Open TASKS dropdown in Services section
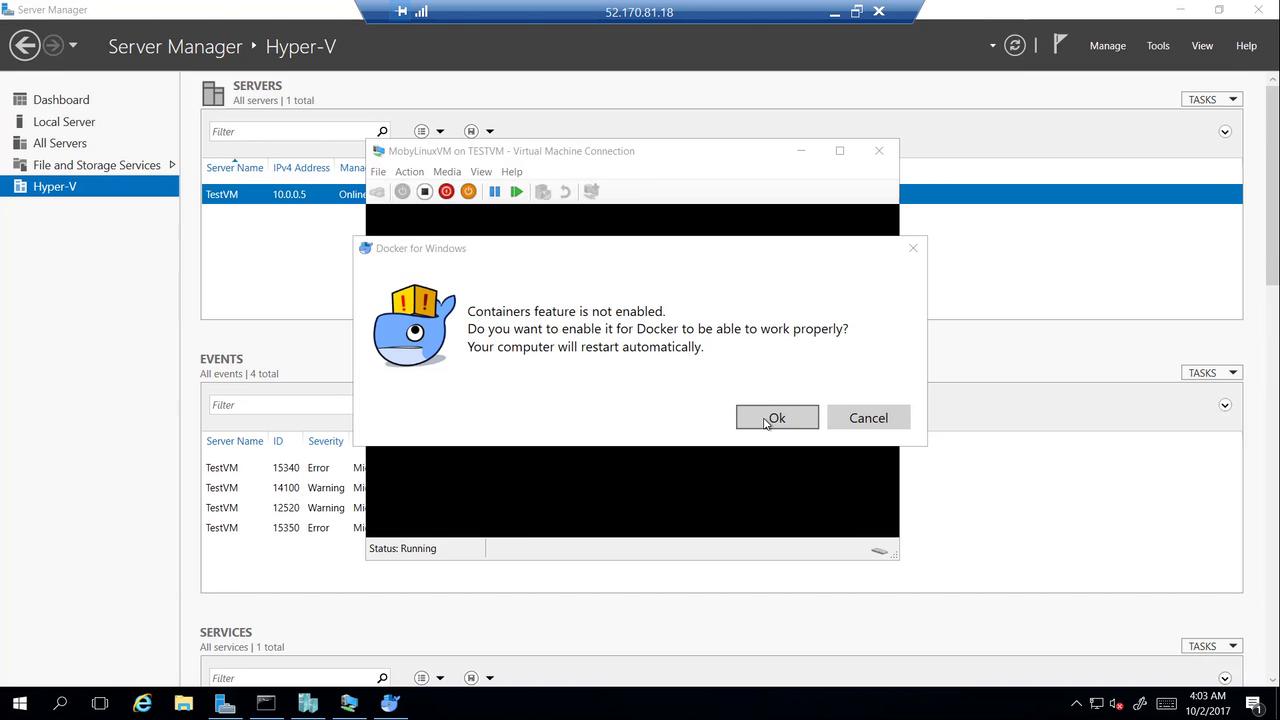 pos(1211,646)
